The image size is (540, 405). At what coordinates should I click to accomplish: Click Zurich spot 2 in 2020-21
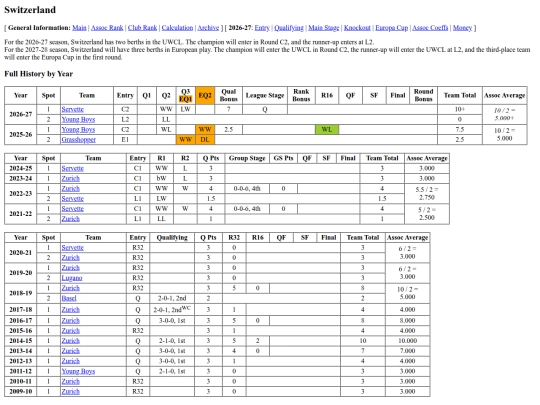click(x=71, y=258)
